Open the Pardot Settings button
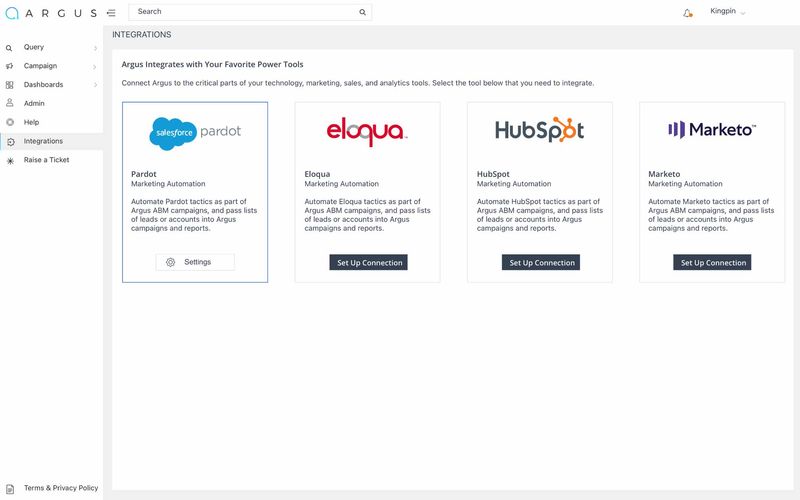The height and width of the screenshot is (500, 800). click(x=195, y=262)
